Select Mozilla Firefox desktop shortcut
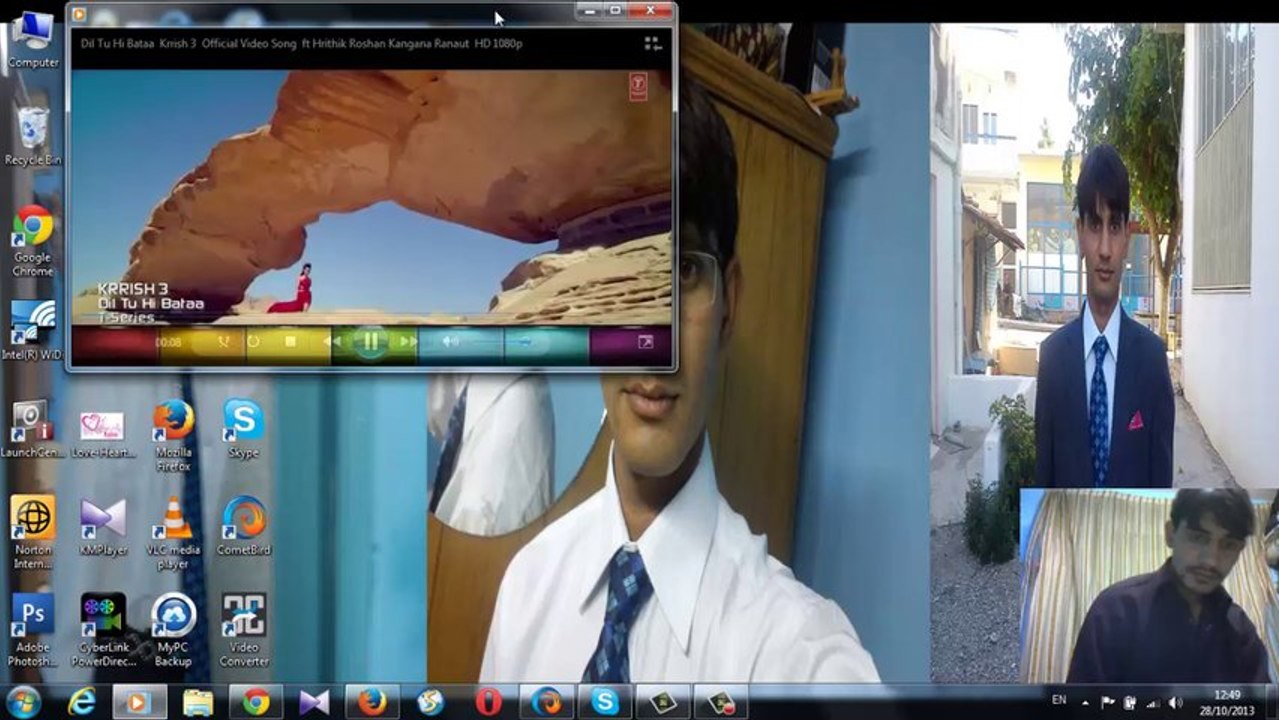The height and width of the screenshot is (720, 1279). 173,435
